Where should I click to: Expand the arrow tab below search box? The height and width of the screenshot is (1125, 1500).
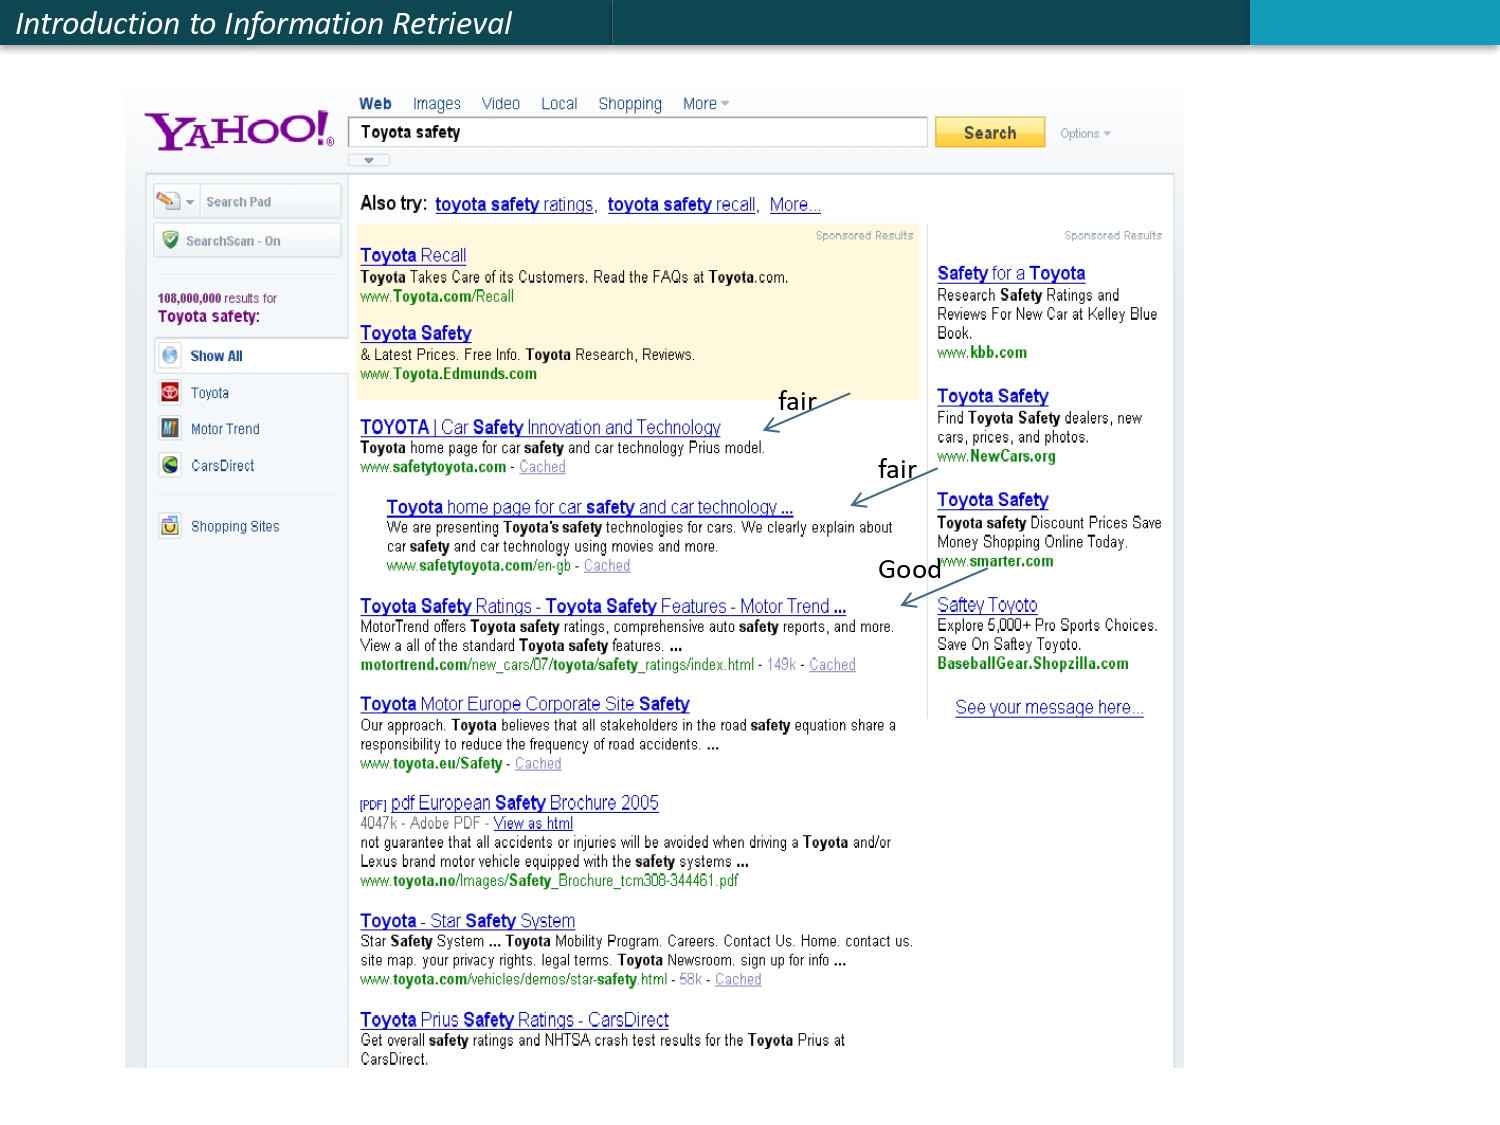click(369, 160)
